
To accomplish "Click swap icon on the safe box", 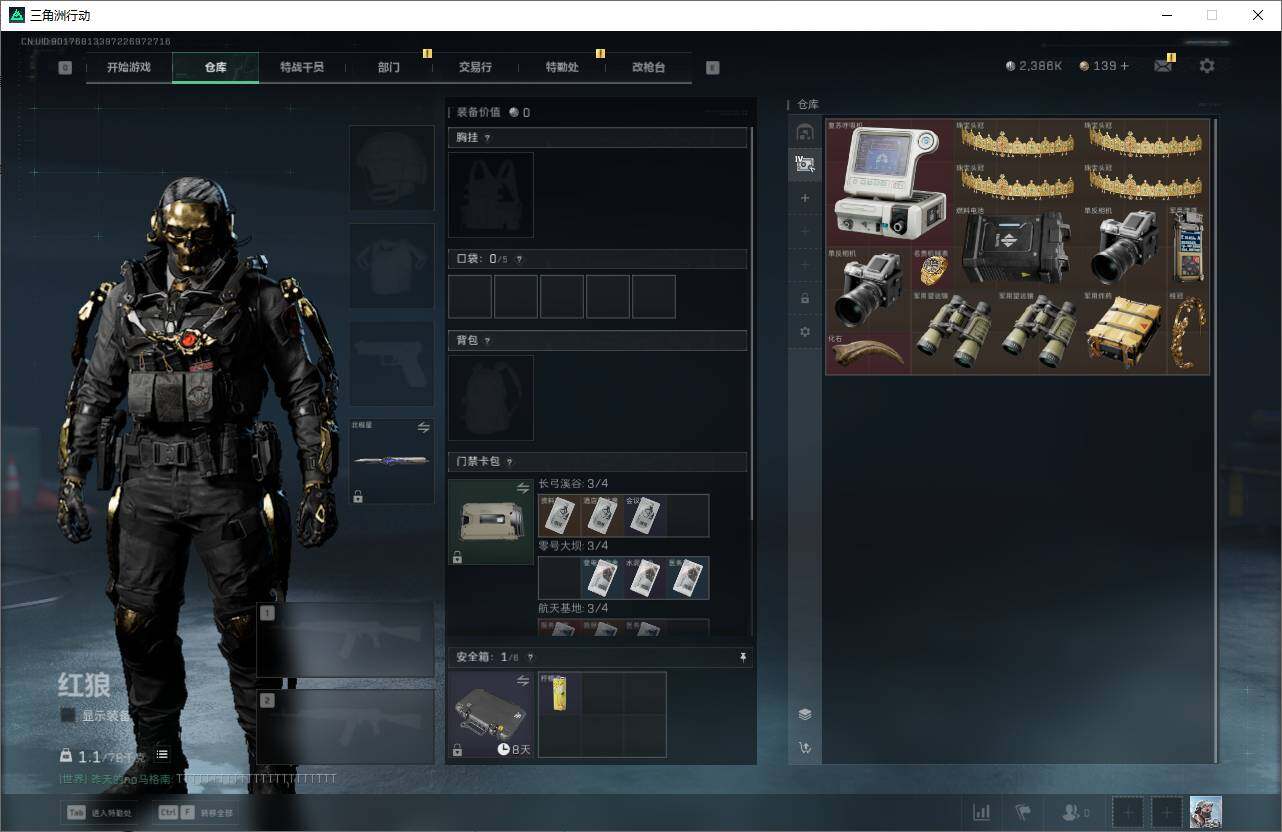I will pos(523,681).
